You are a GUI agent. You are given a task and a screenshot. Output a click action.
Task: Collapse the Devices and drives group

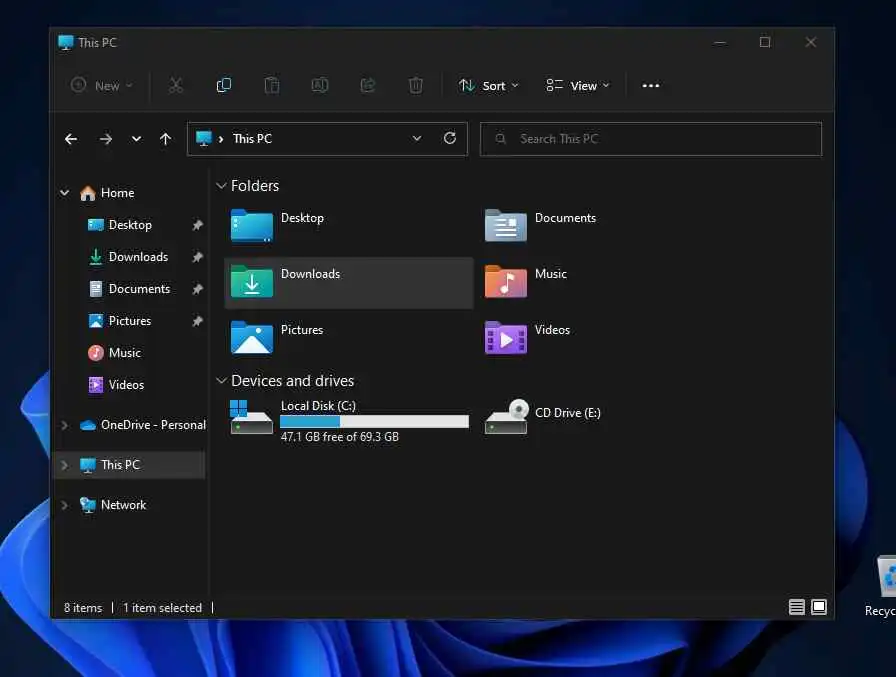(x=221, y=380)
